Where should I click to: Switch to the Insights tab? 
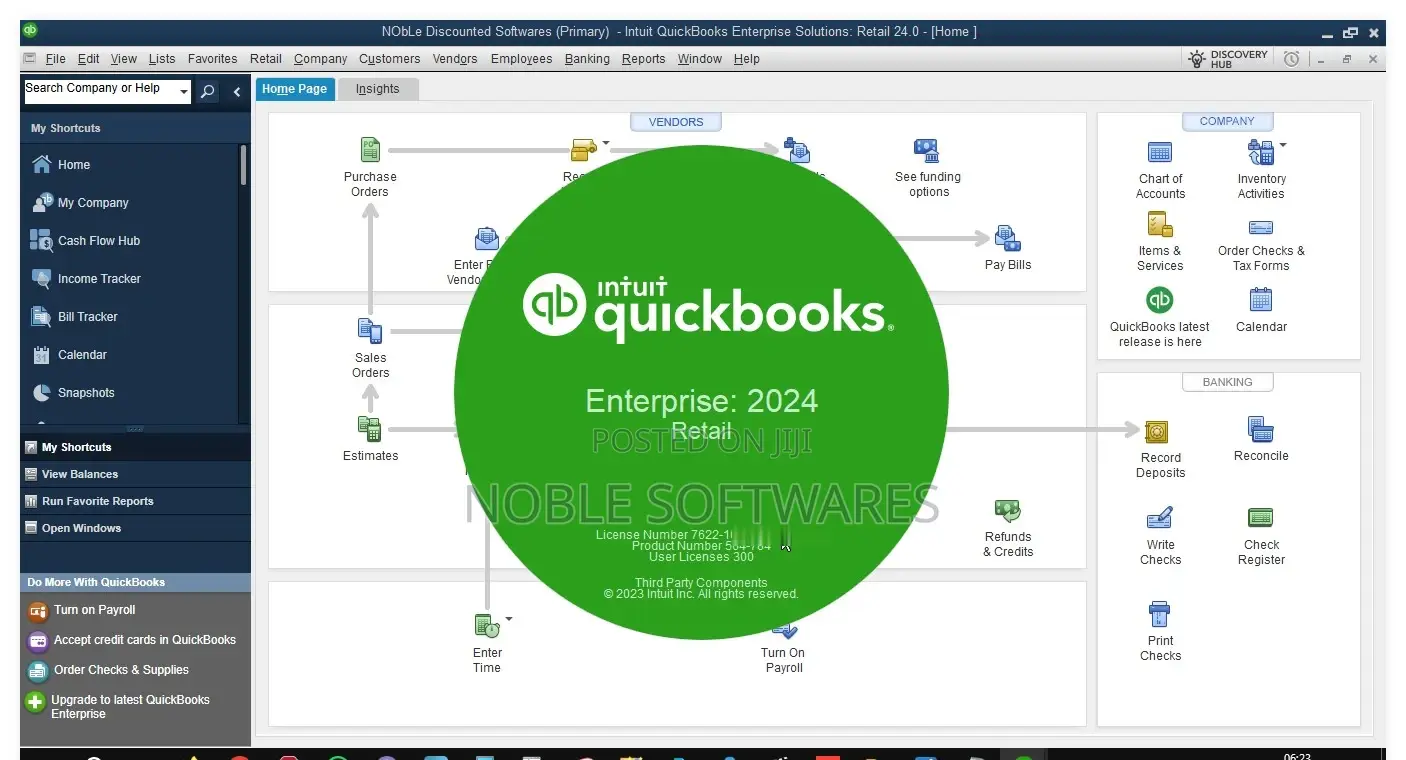(x=377, y=89)
